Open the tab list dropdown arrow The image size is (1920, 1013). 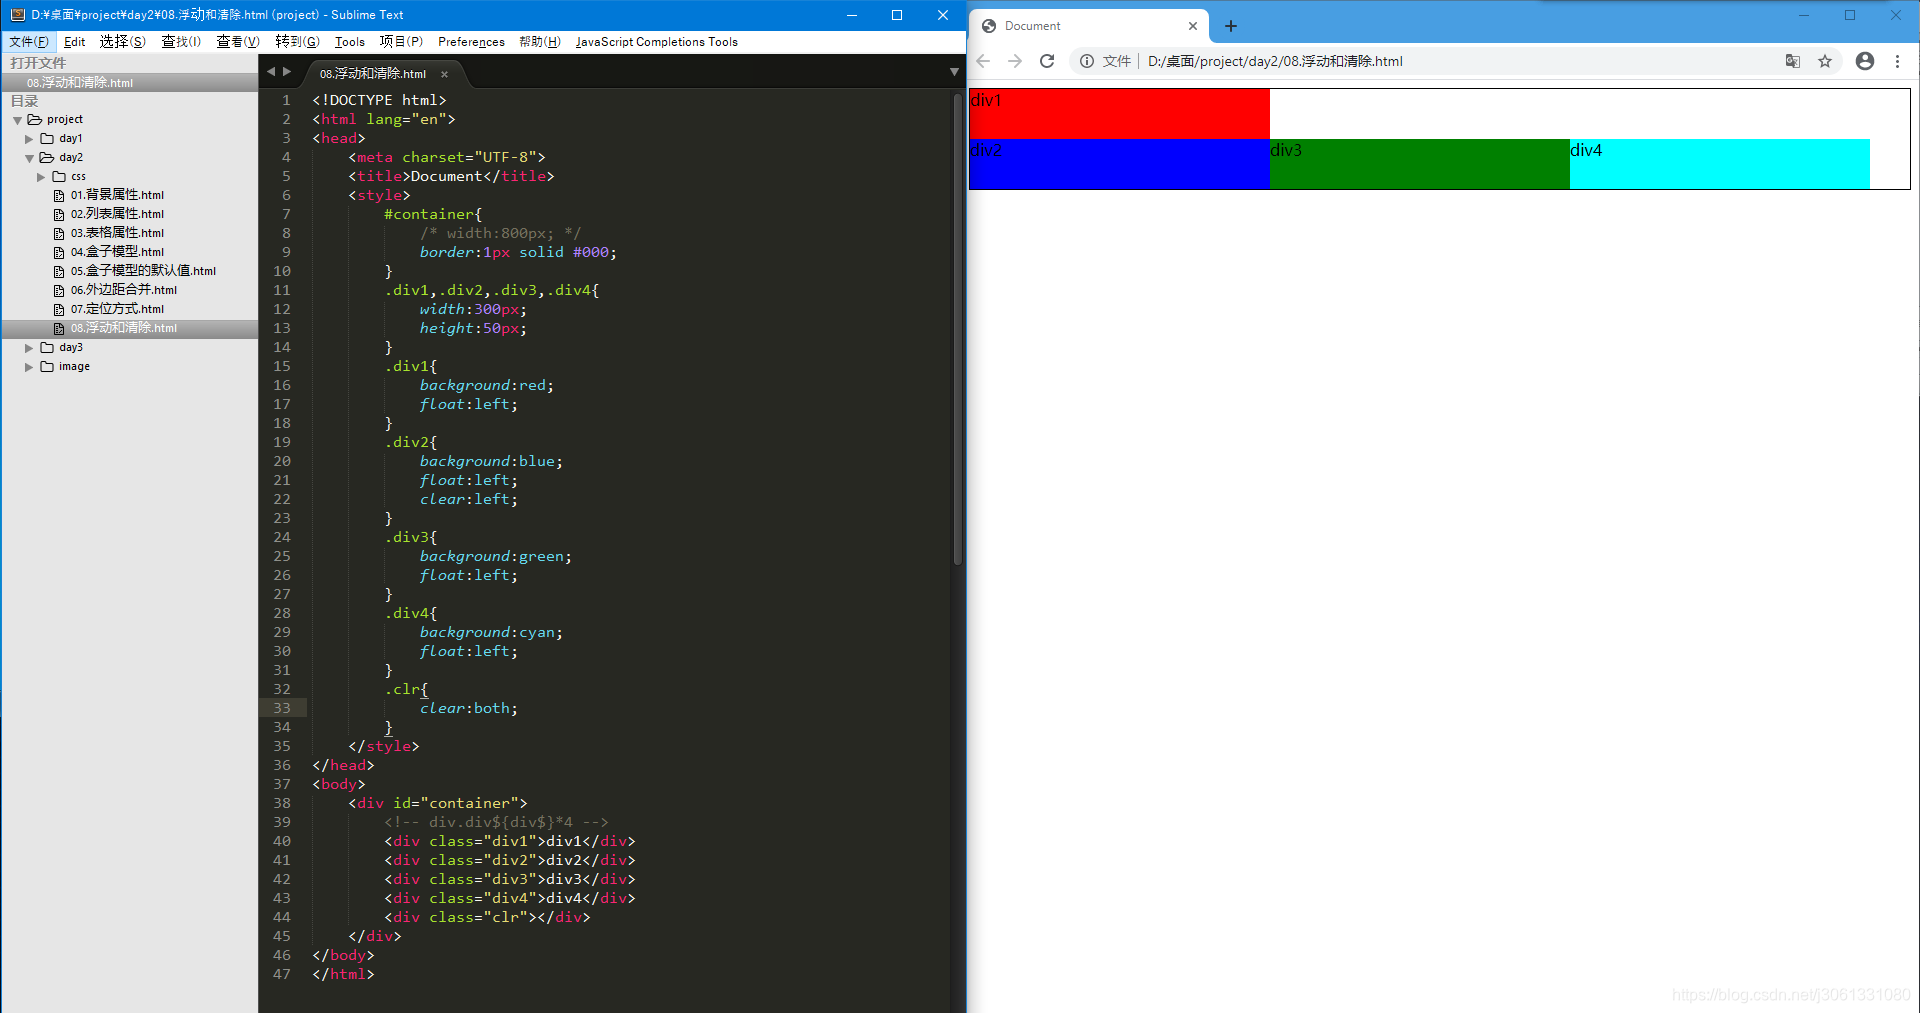point(954,72)
